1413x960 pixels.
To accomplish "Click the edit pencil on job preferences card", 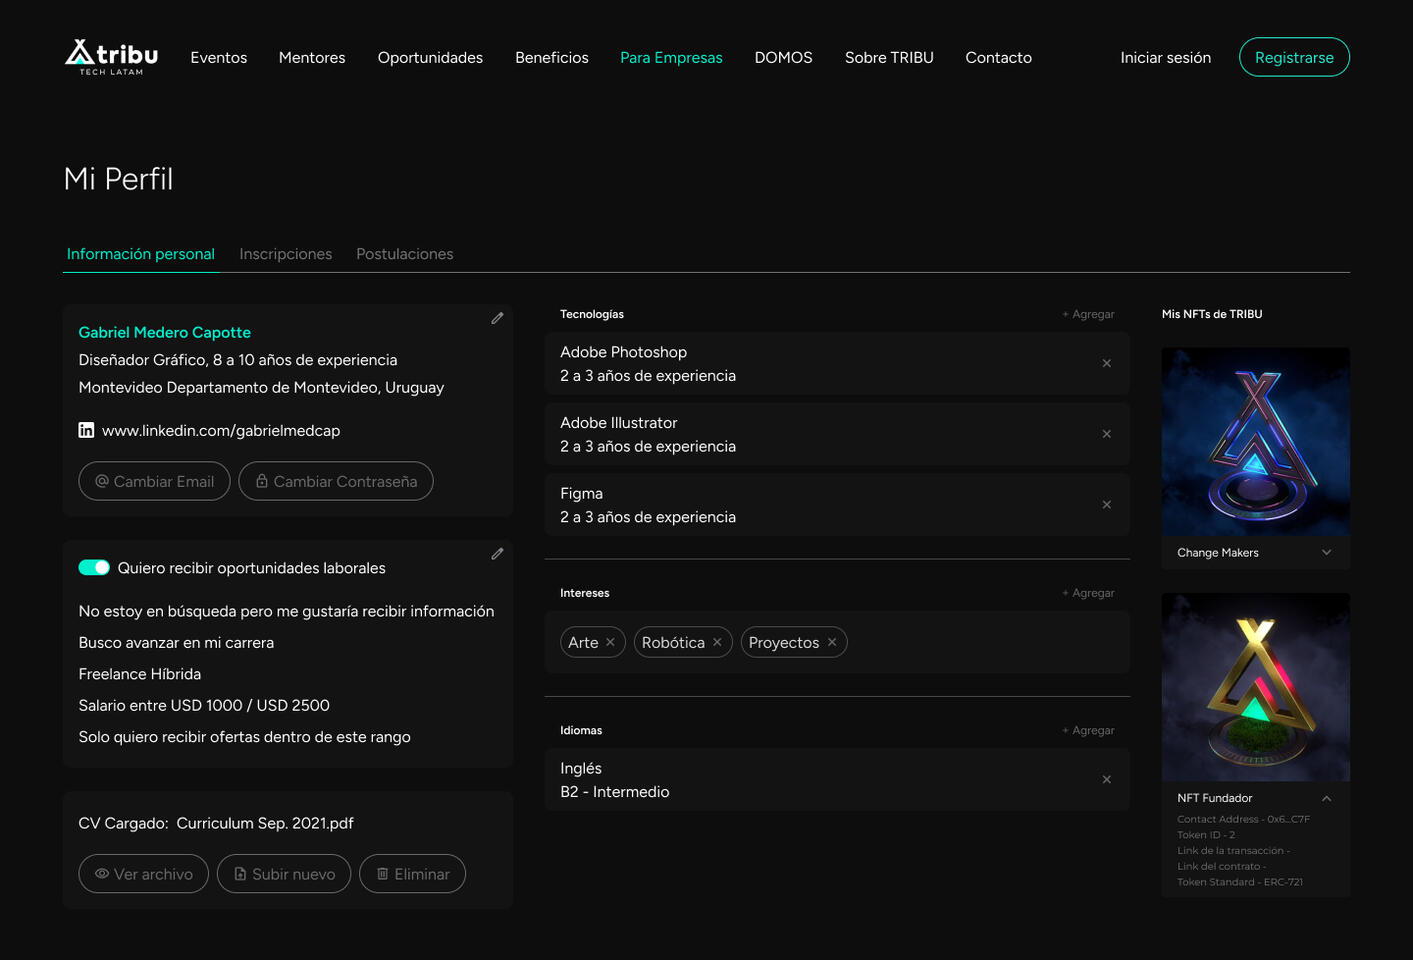I will pyautogui.click(x=497, y=554).
